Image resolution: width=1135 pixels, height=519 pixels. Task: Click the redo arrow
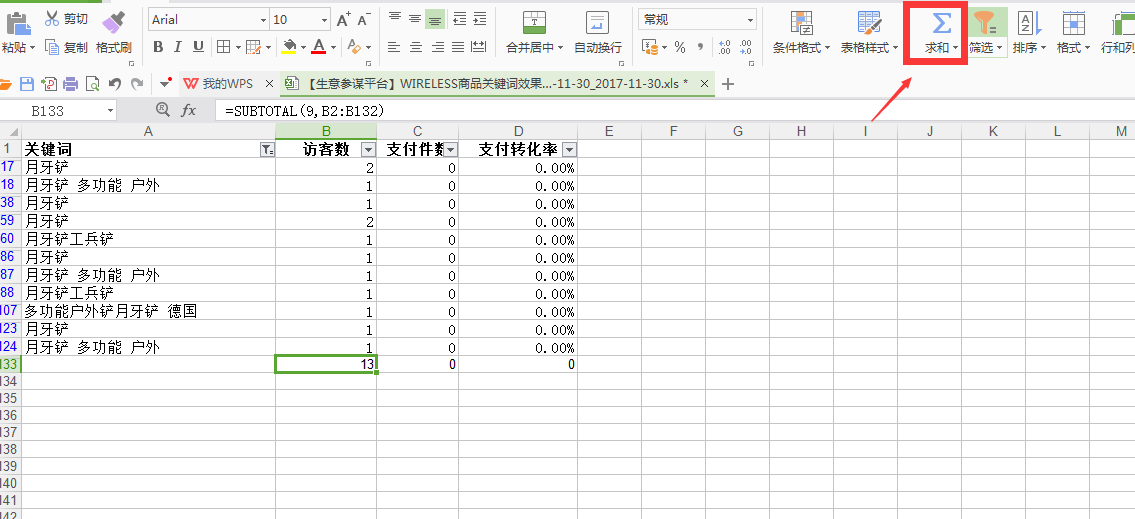[136, 84]
